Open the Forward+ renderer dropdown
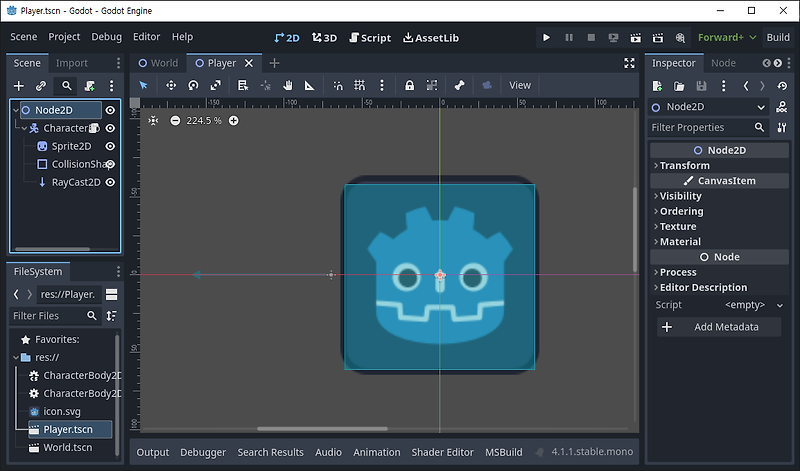The width and height of the screenshot is (800, 471). 727,37
